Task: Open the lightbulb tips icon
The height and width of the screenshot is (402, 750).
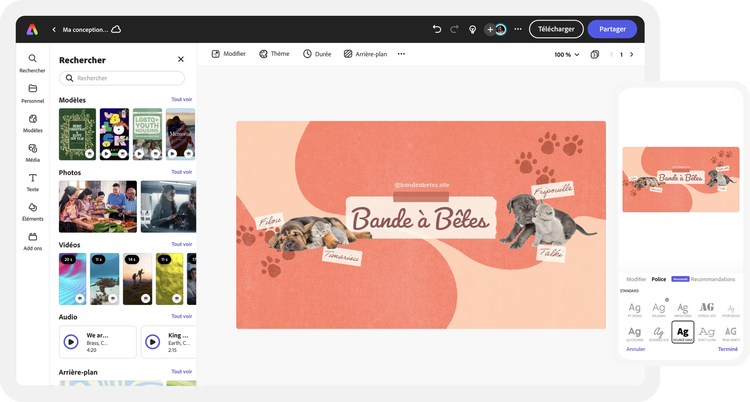Action: tap(472, 29)
